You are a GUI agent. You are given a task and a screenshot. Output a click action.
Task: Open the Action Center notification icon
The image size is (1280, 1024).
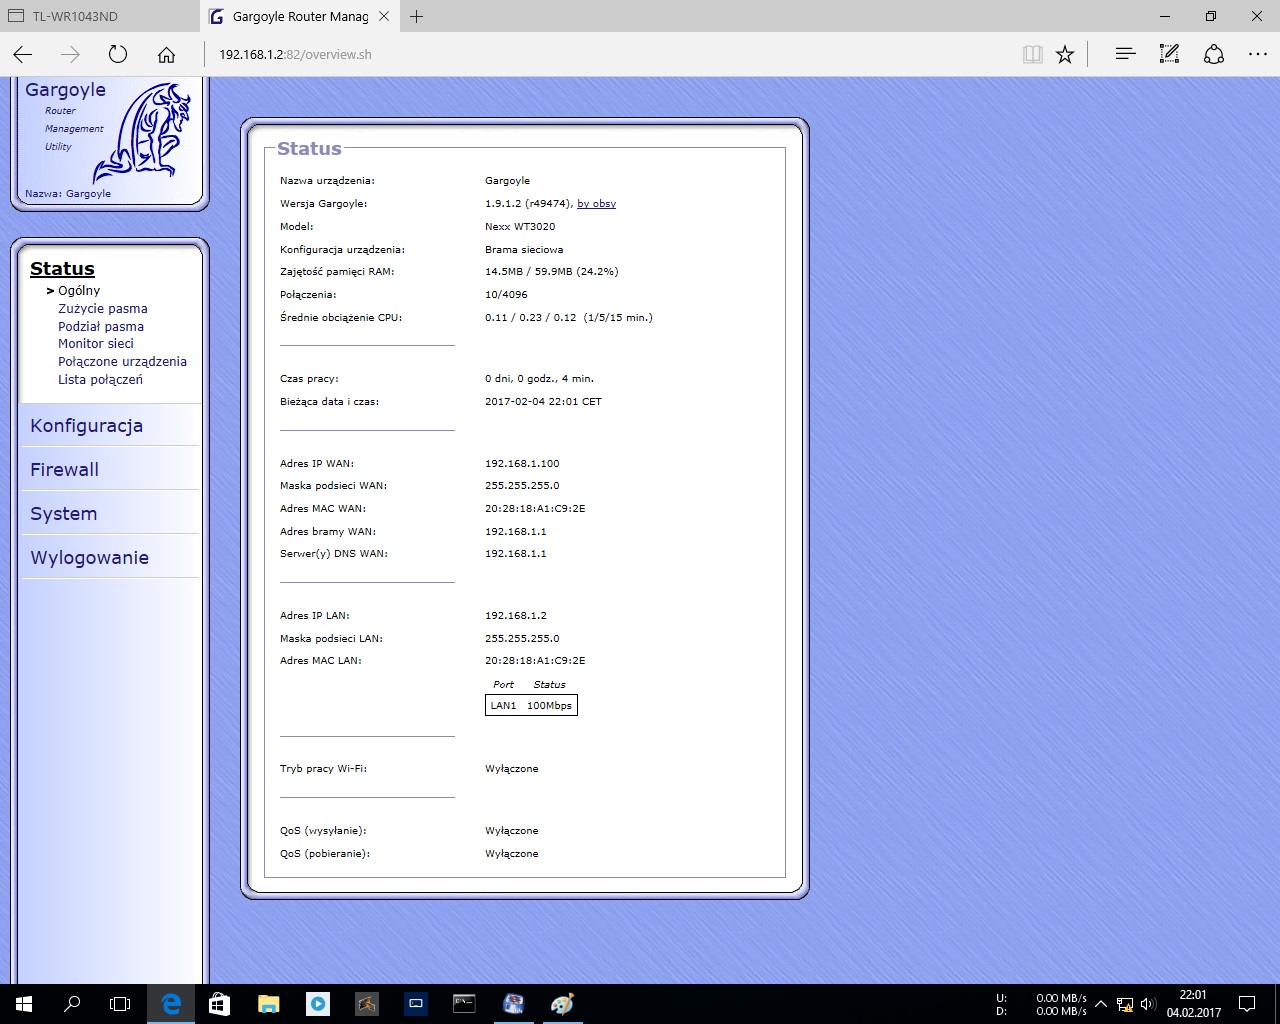pos(1247,1004)
